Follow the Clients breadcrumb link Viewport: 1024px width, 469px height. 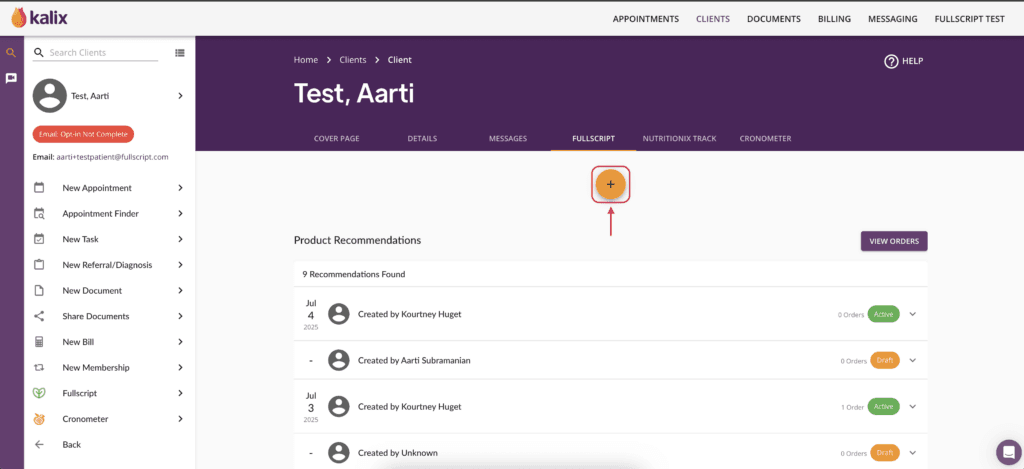353,59
